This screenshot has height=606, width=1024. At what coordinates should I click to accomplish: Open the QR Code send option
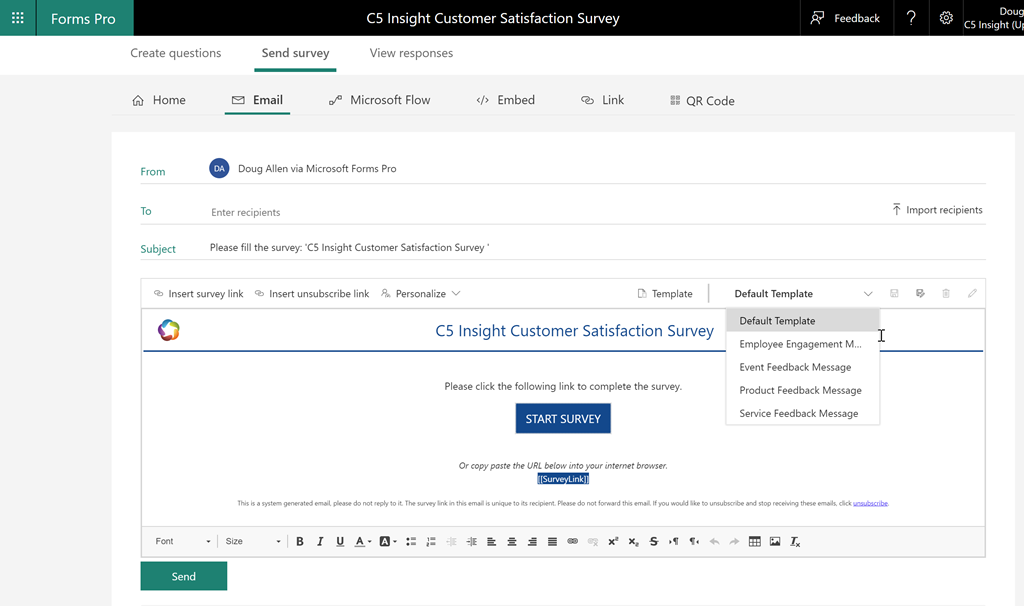coord(702,101)
